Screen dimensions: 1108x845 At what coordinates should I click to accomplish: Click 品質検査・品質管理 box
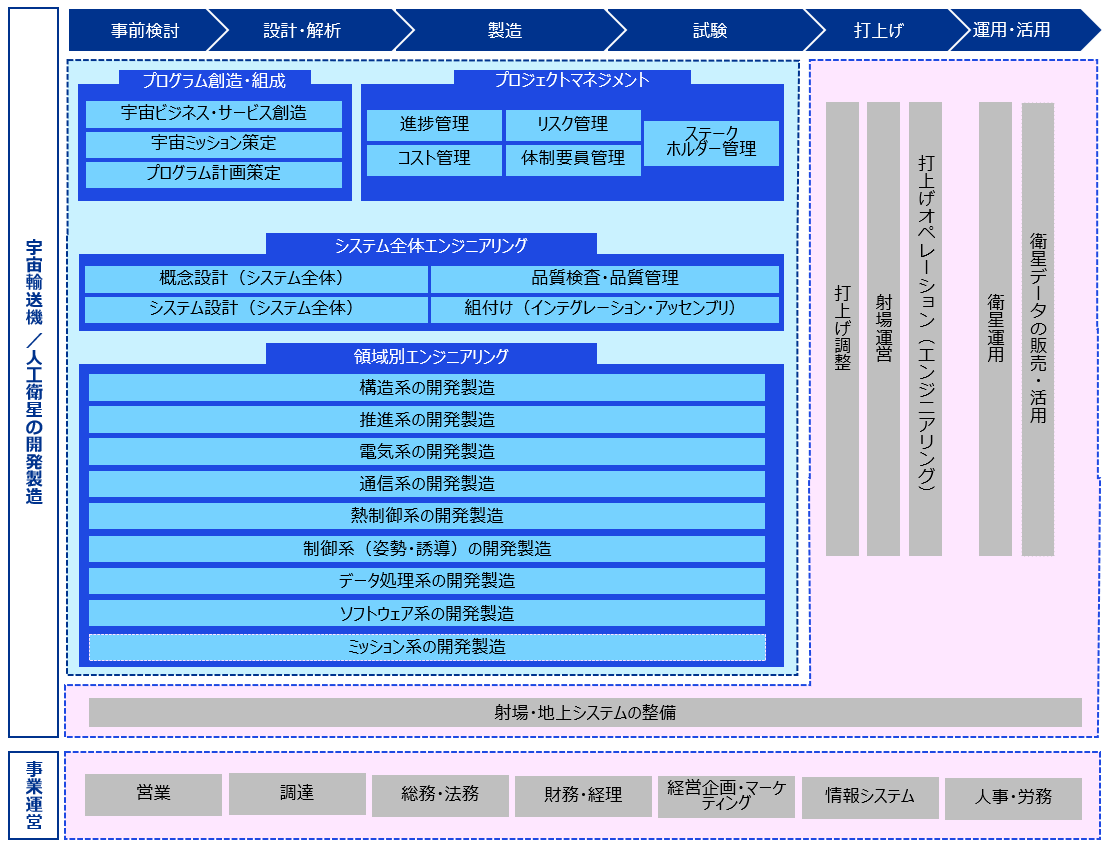click(x=605, y=279)
